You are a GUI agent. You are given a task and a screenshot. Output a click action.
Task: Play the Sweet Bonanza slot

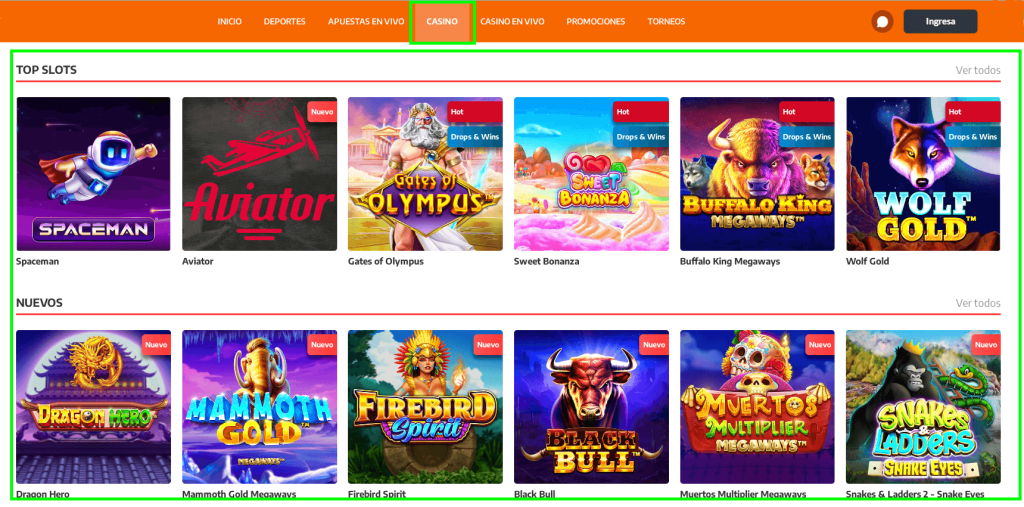tap(591, 174)
